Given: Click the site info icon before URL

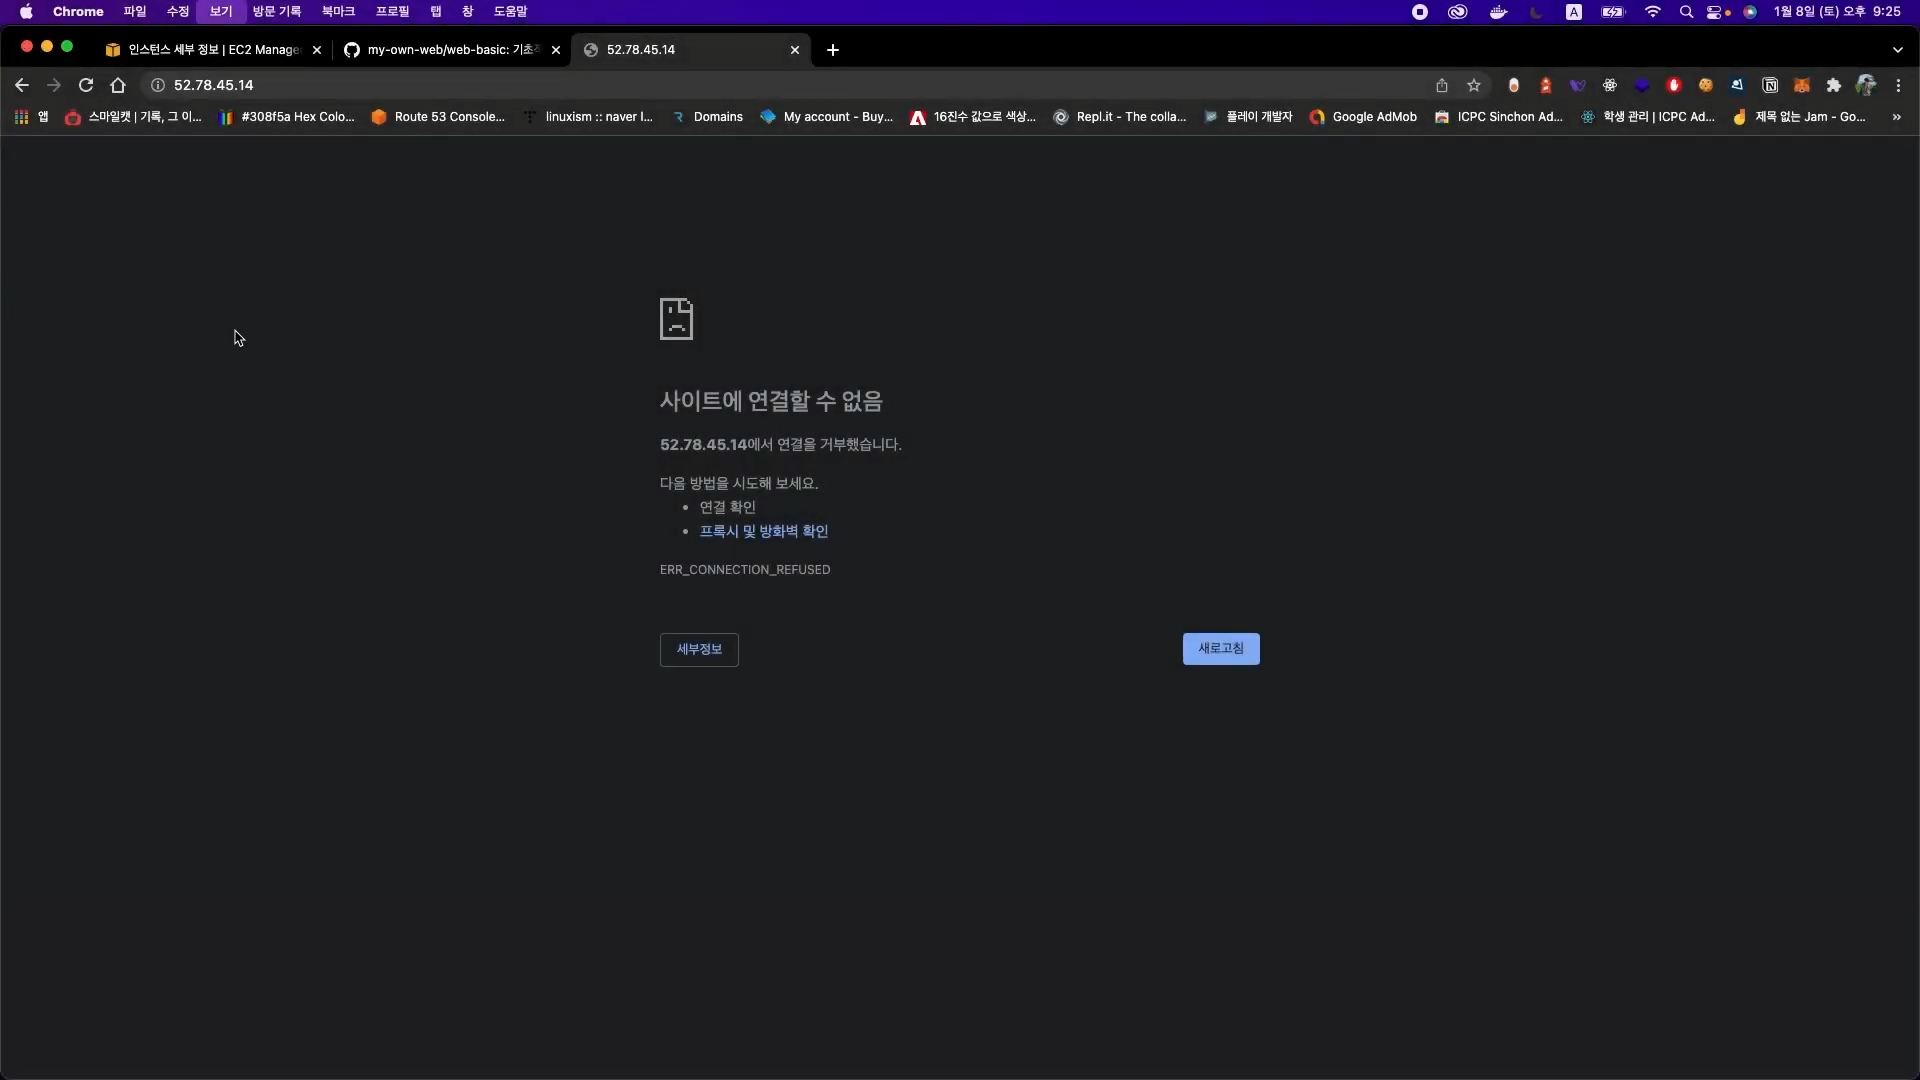Looking at the screenshot, I should (x=157, y=85).
